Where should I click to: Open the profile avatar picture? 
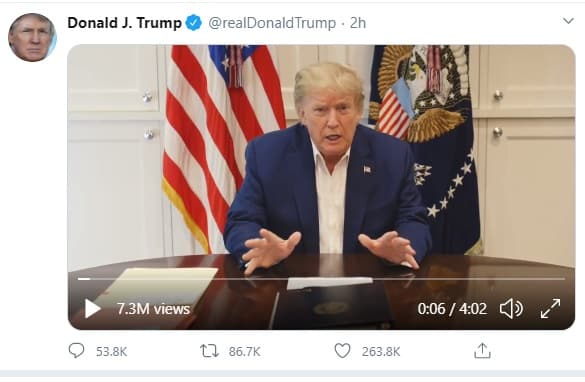click(32, 37)
